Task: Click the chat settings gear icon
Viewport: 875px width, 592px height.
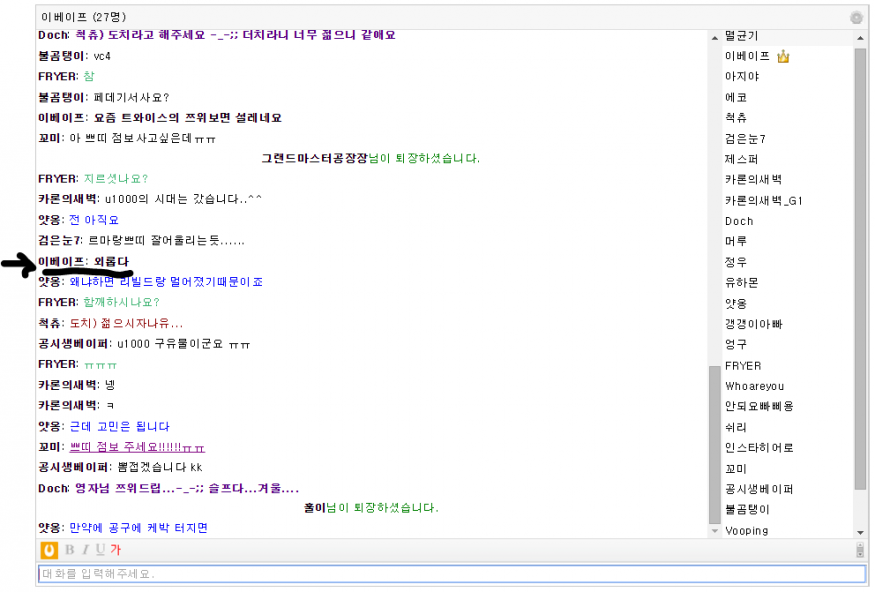Action: [x=856, y=17]
